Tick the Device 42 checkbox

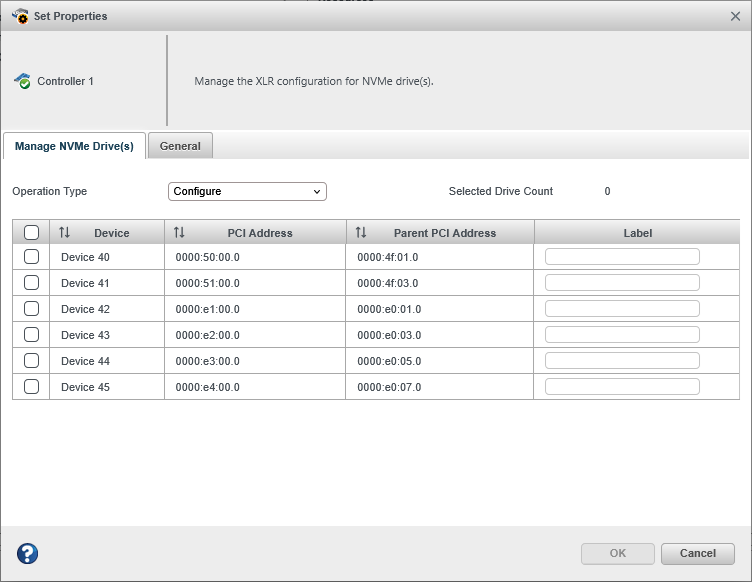click(x=31, y=309)
